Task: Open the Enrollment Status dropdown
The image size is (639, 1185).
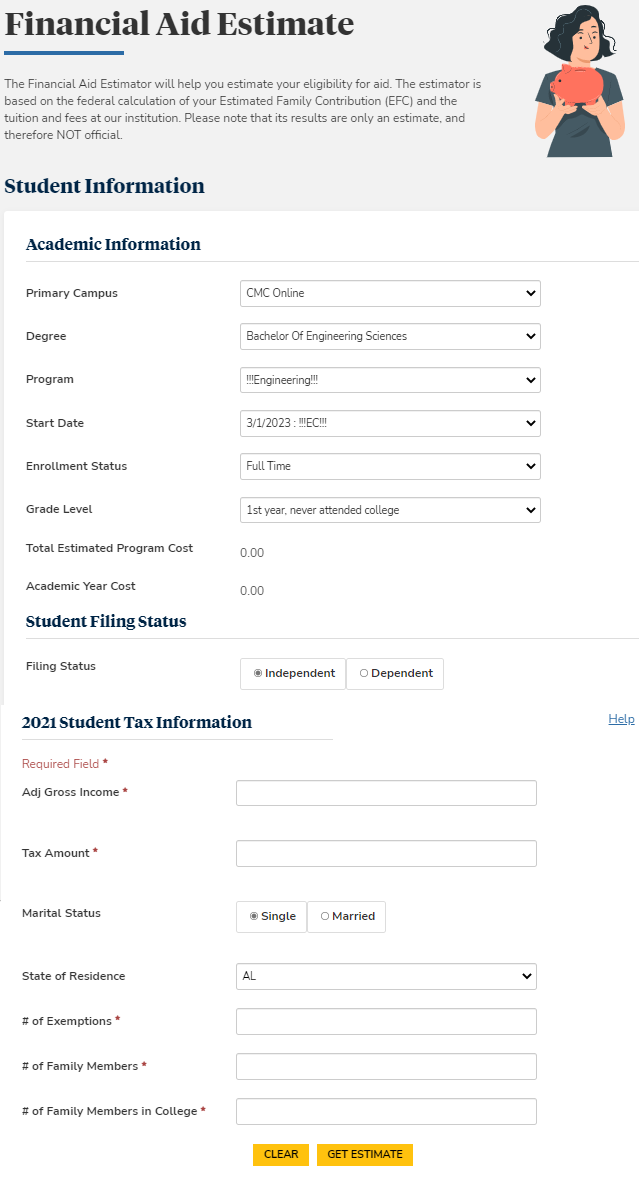Action: click(389, 466)
